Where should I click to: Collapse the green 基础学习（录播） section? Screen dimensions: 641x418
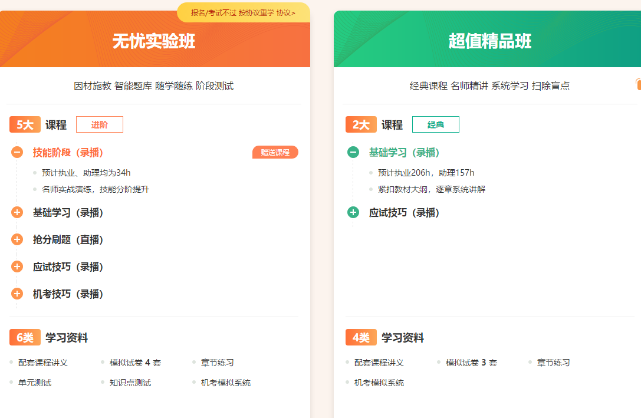(403, 152)
